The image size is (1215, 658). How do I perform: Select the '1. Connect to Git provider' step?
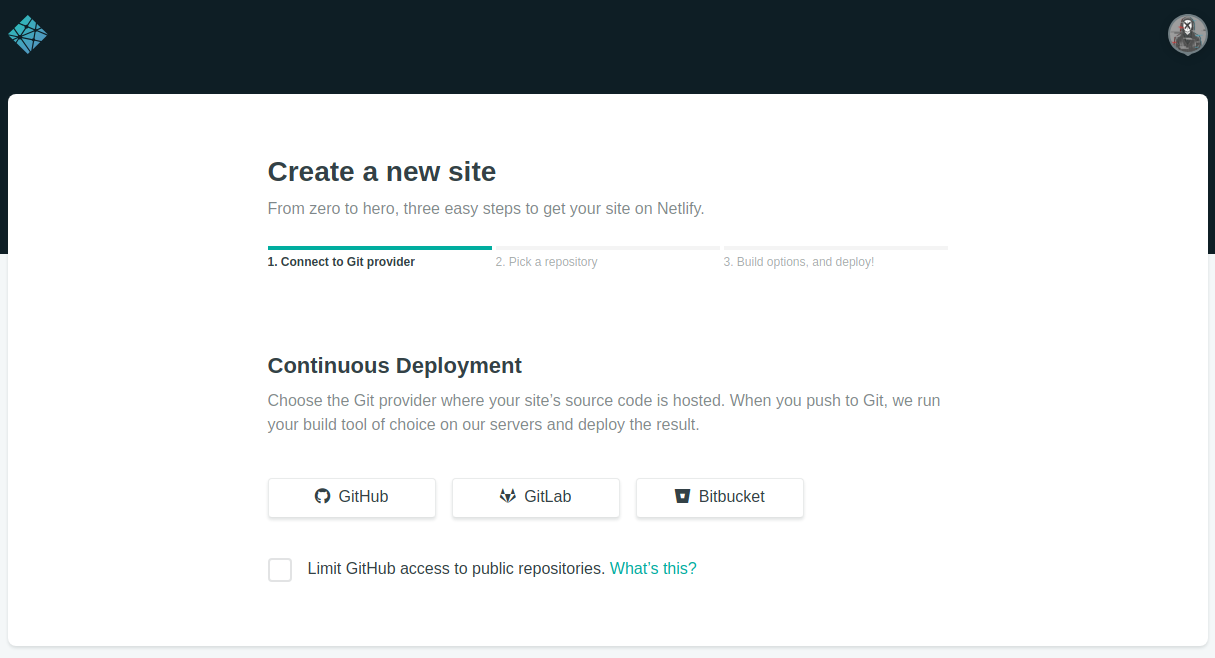(341, 262)
